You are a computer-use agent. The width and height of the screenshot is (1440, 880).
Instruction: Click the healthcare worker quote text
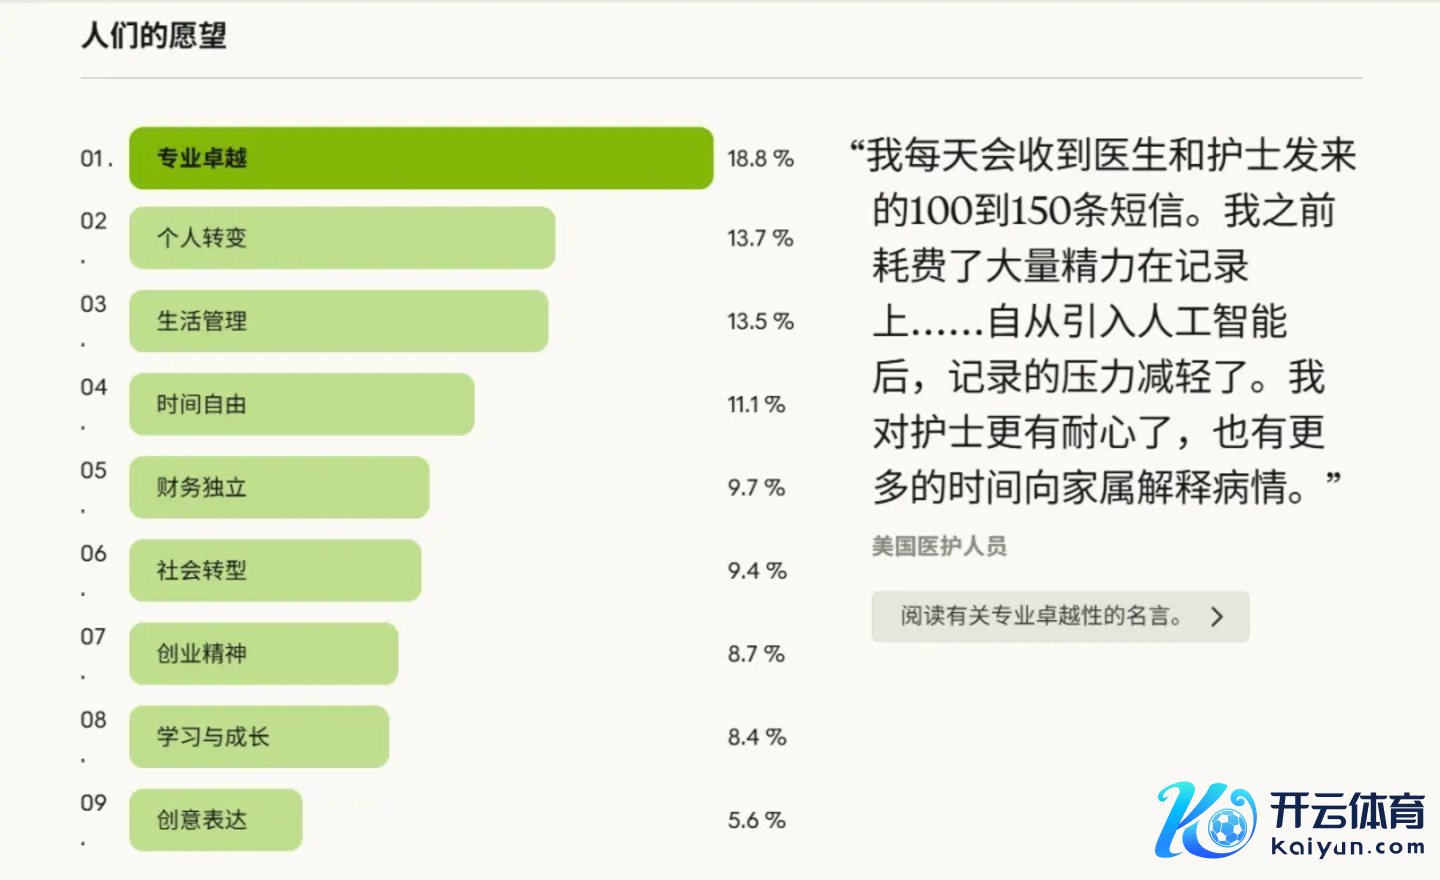1100,320
